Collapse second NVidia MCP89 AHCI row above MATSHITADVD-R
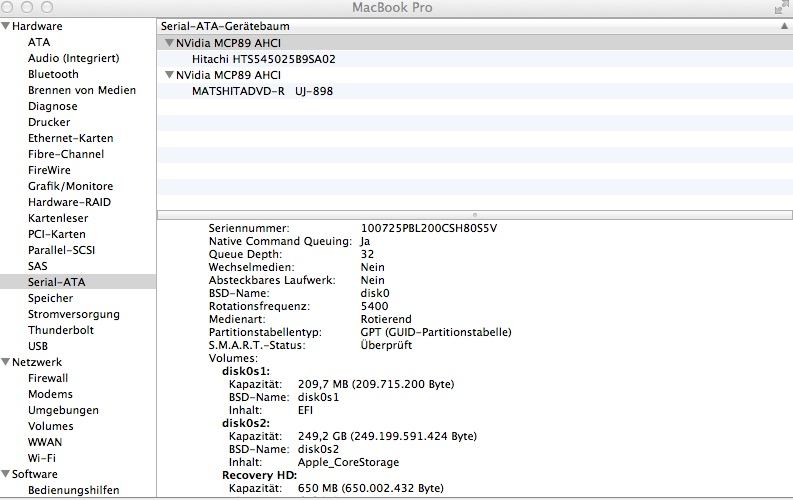The width and height of the screenshot is (793, 500). (x=169, y=75)
